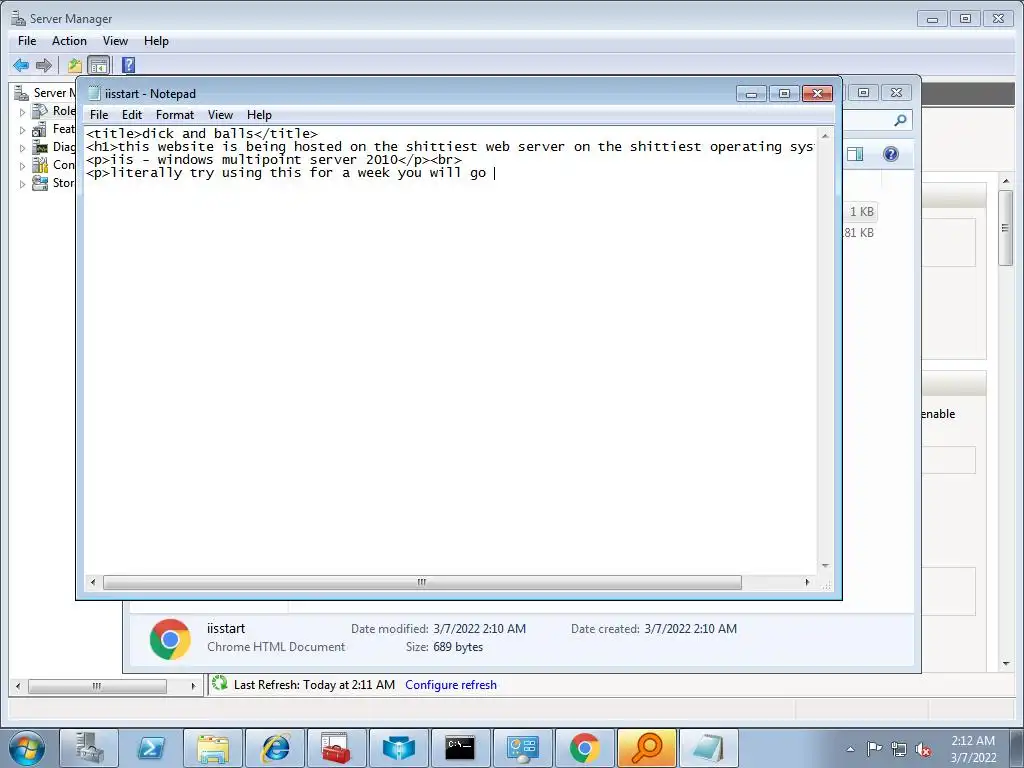Click the orange magnifier app in the taskbar
This screenshot has height=768, width=1024.
point(647,748)
